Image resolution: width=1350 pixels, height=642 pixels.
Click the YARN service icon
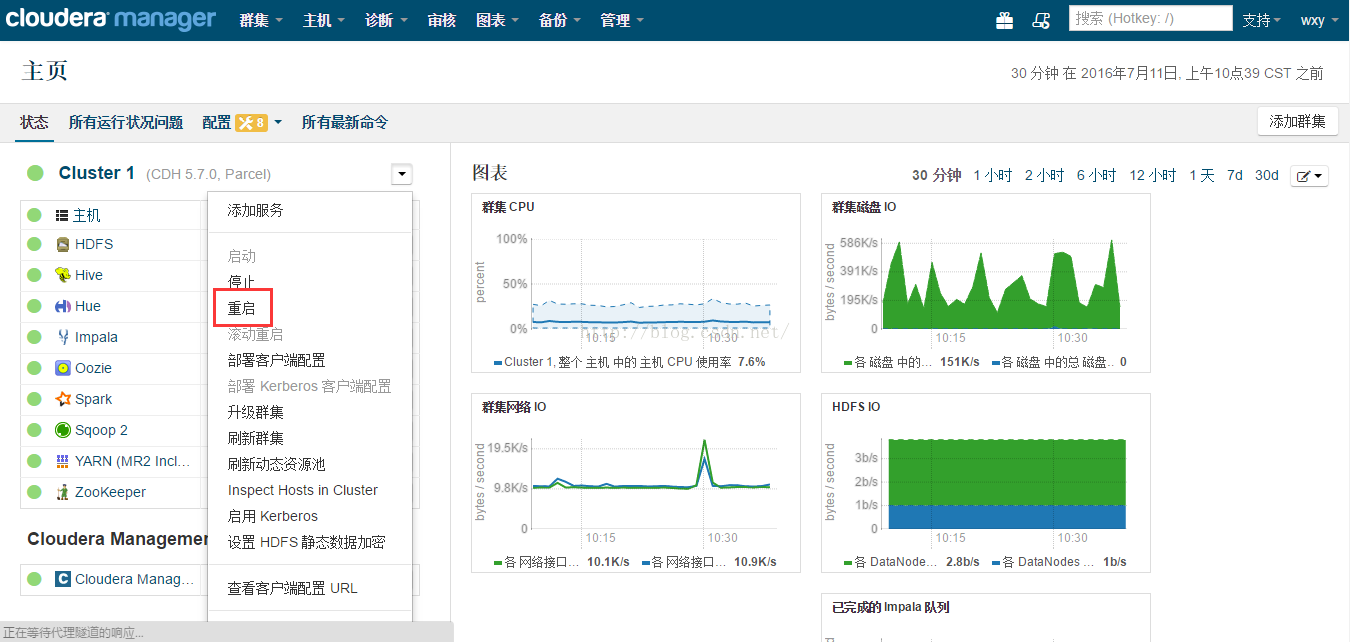pyautogui.click(x=63, y=461)
